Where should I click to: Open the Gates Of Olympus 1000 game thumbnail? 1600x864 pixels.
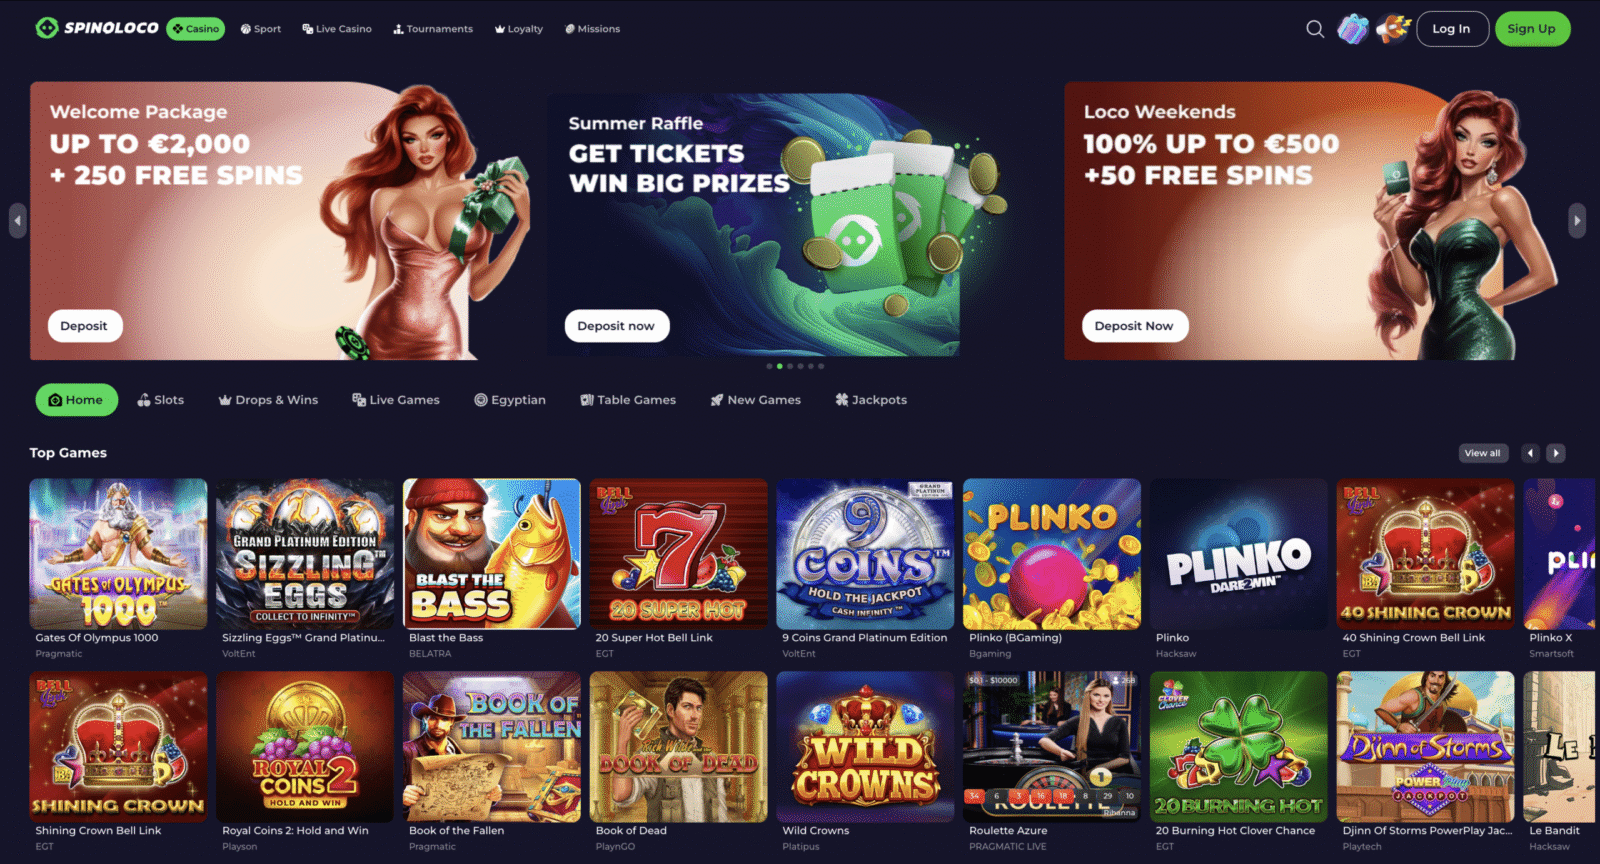coord(118,553)
